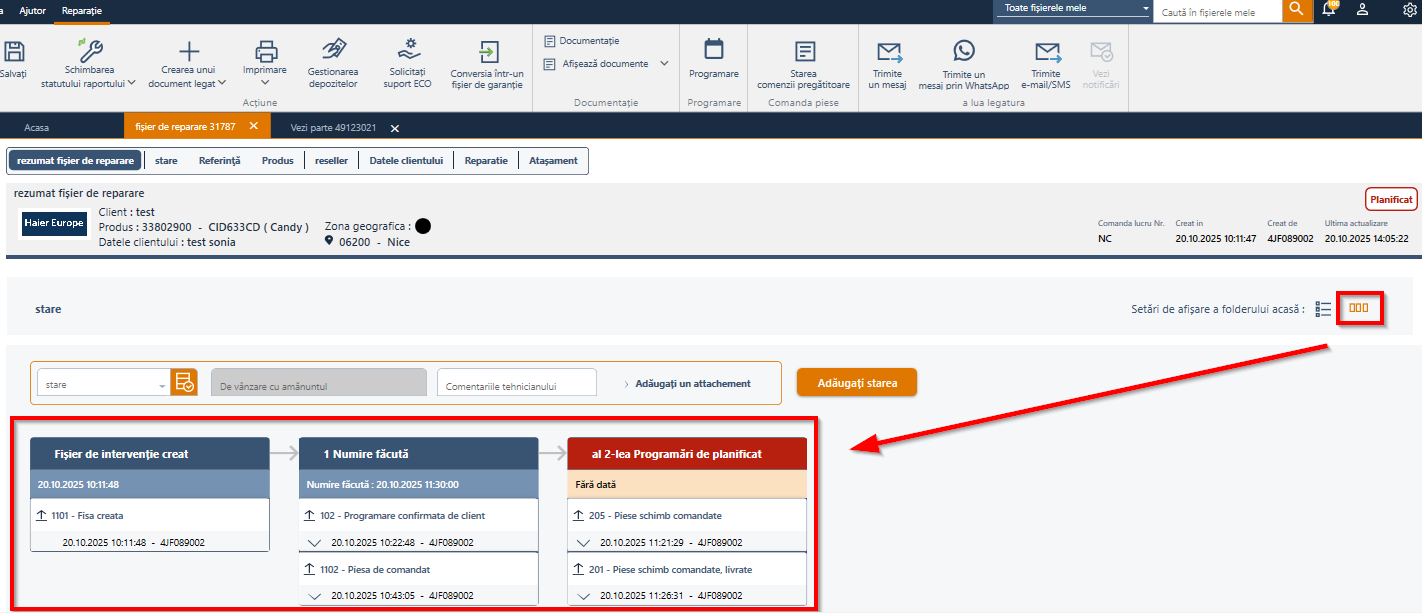Click Fișier de intervenție creat card header
Screen dimensions: 1422x613
click(150, 453)
